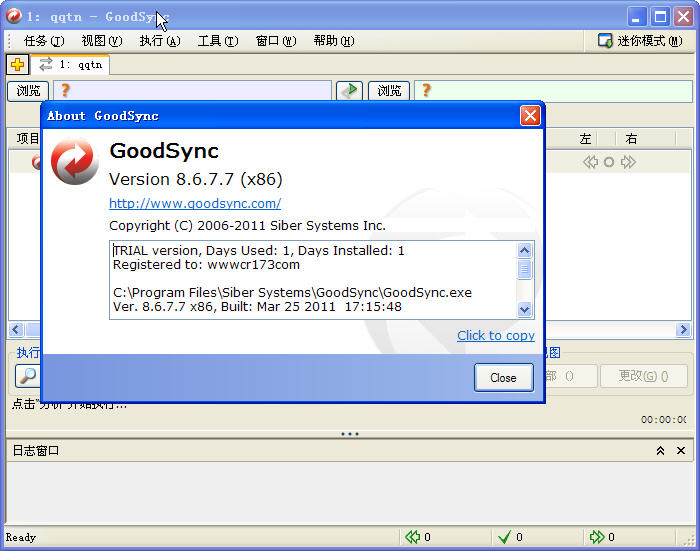
Task: Click the left-to-right arrow icon in file list
Action: pos(628,162)
